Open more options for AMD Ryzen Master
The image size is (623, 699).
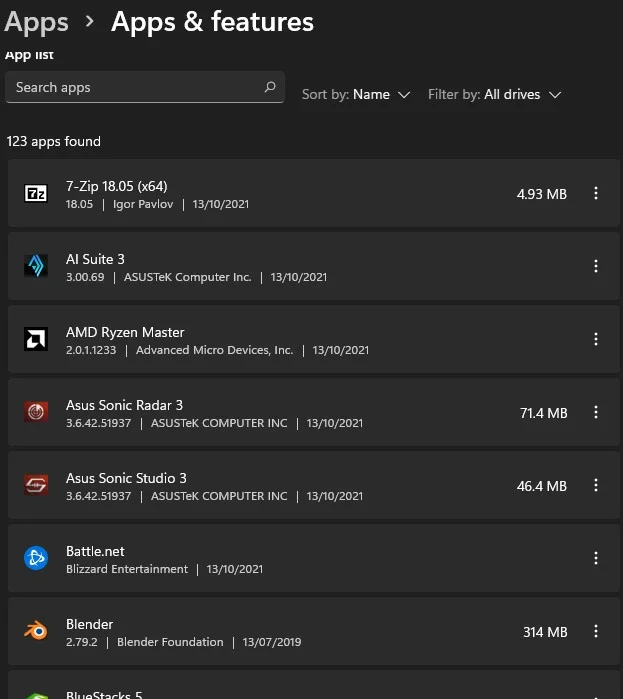coord(596,339)
